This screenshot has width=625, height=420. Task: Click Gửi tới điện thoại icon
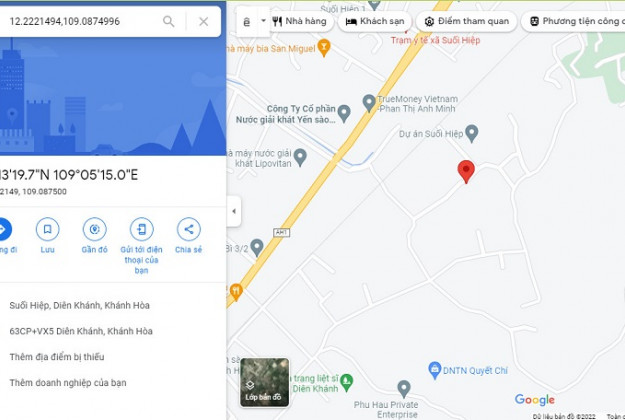pyautogui.click(x=142, y=229)
